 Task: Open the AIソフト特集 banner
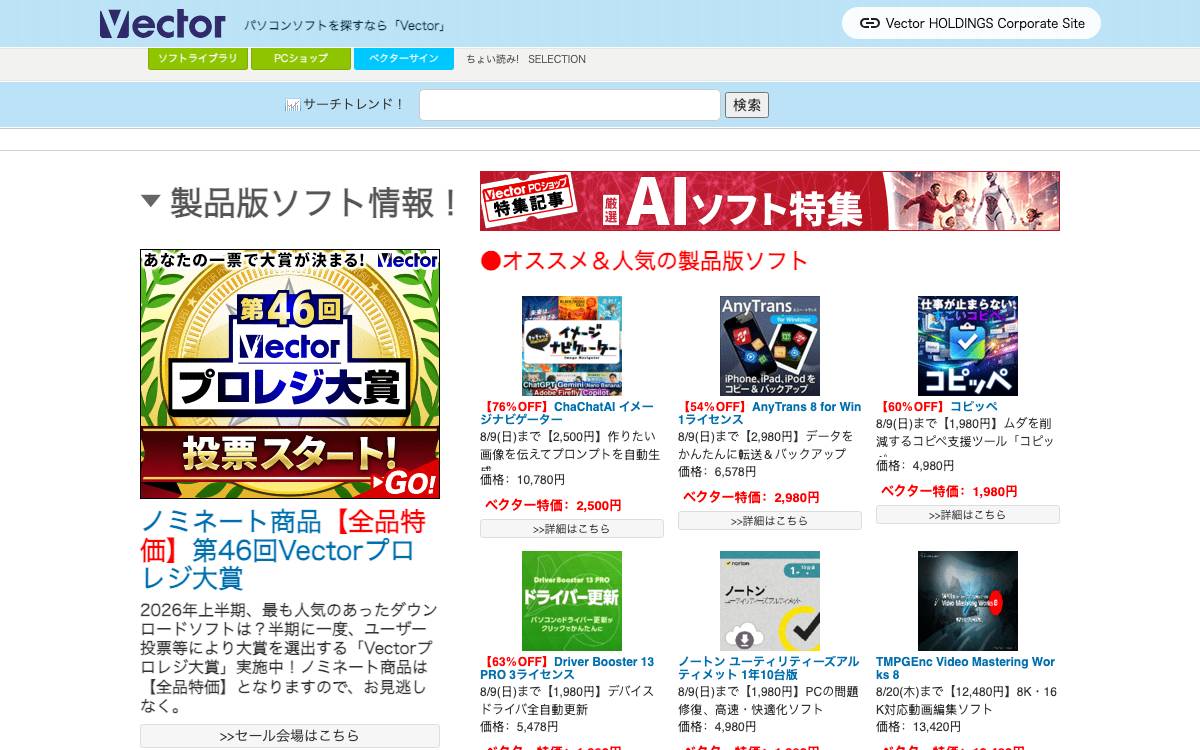coord(770,201)
